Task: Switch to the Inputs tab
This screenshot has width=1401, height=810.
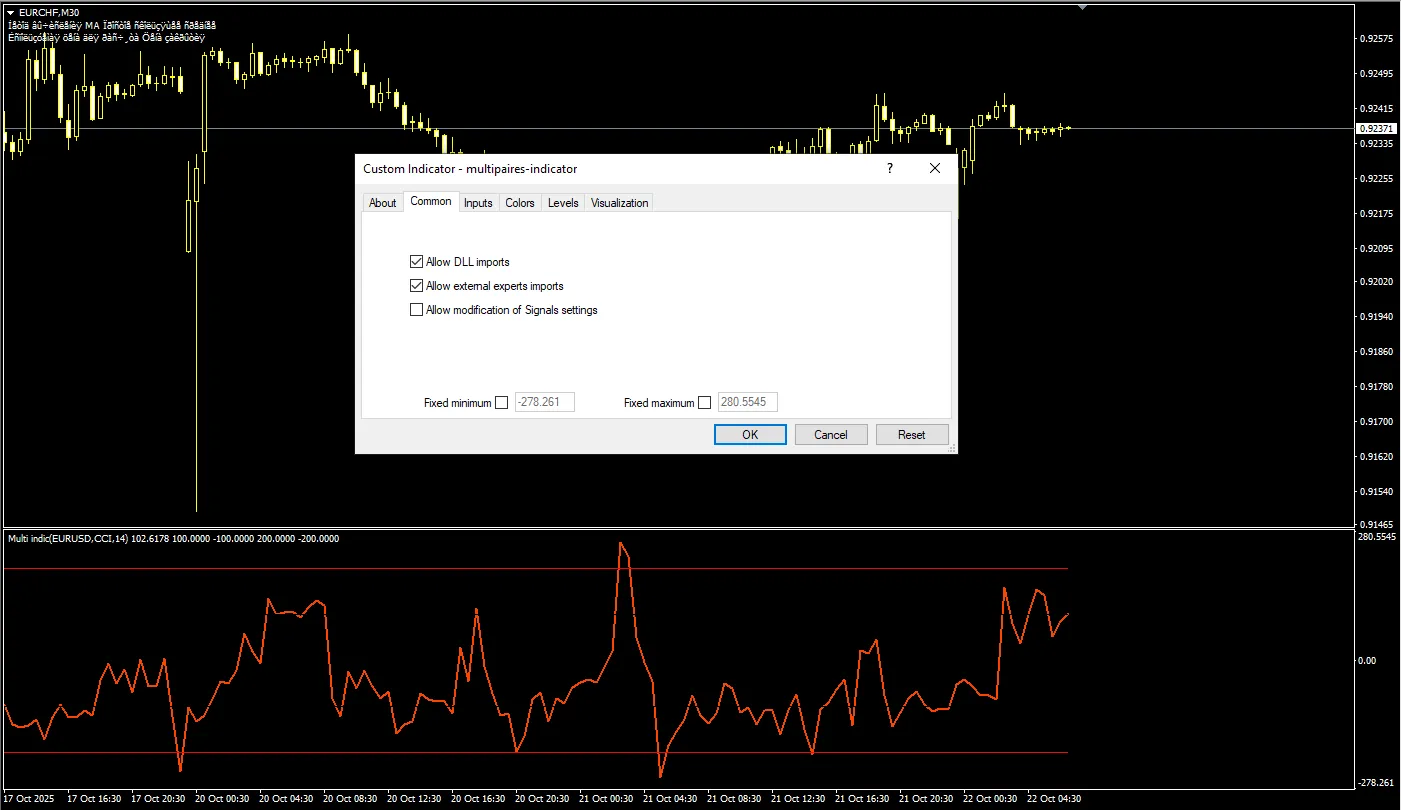Action: (x=478, y=203)
